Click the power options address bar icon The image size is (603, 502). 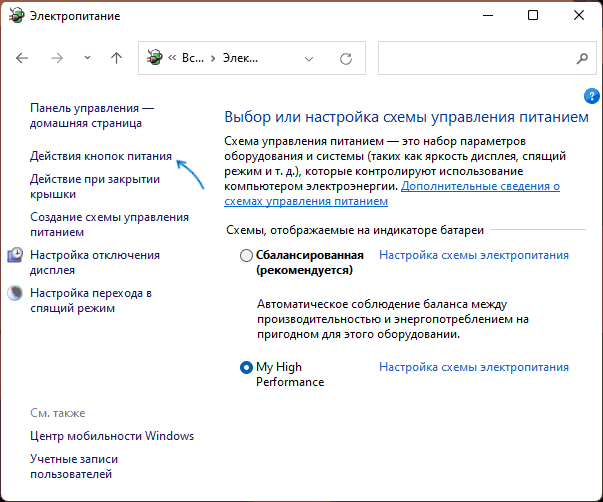point(155,58)
